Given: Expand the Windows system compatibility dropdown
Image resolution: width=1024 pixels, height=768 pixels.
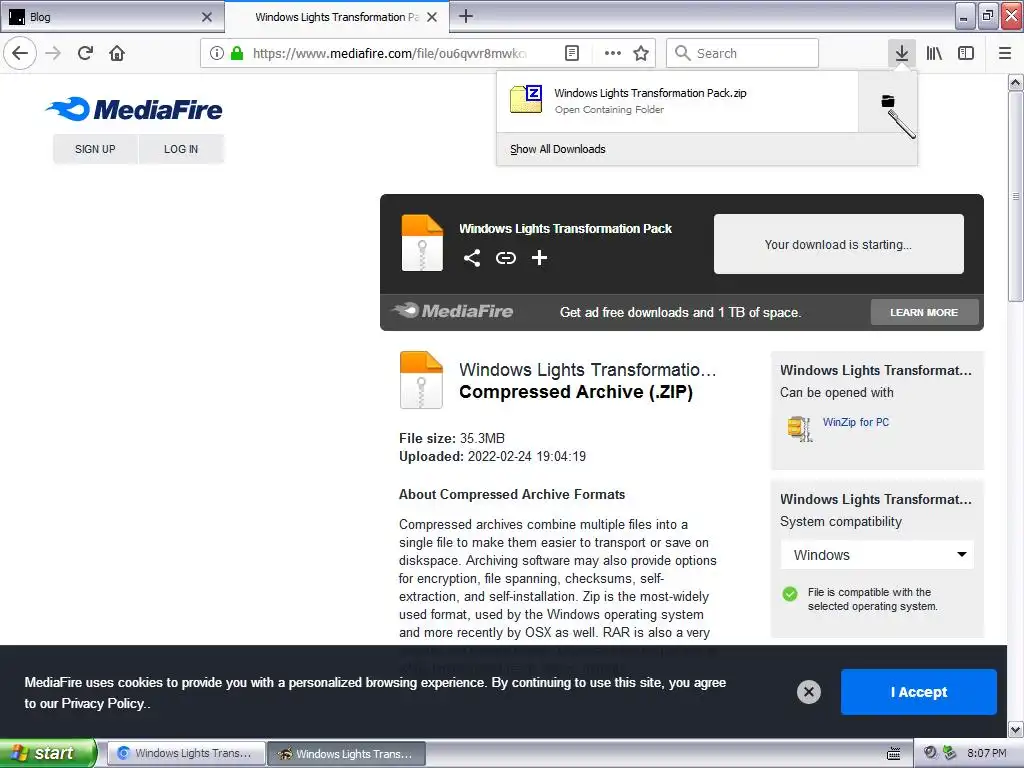Looking at the screenshot, I should tap(877, 554).
